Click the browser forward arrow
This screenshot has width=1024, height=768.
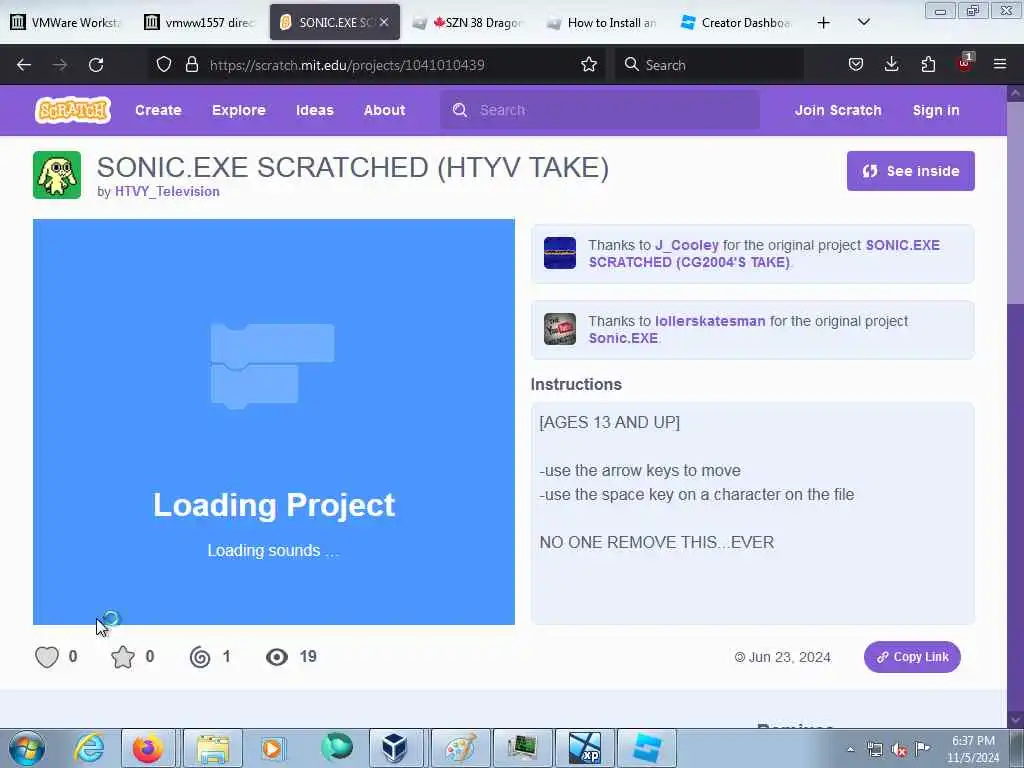coord(60,65)
